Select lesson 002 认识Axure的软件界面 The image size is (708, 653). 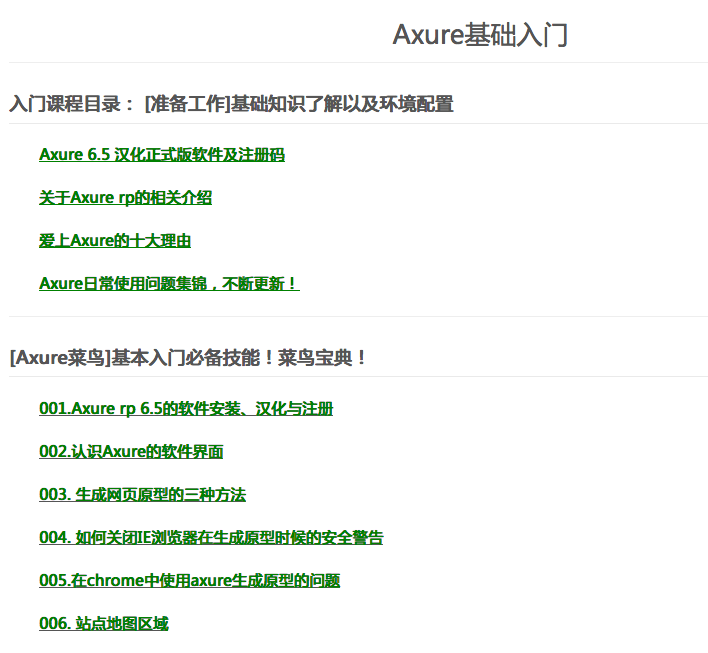131,452
